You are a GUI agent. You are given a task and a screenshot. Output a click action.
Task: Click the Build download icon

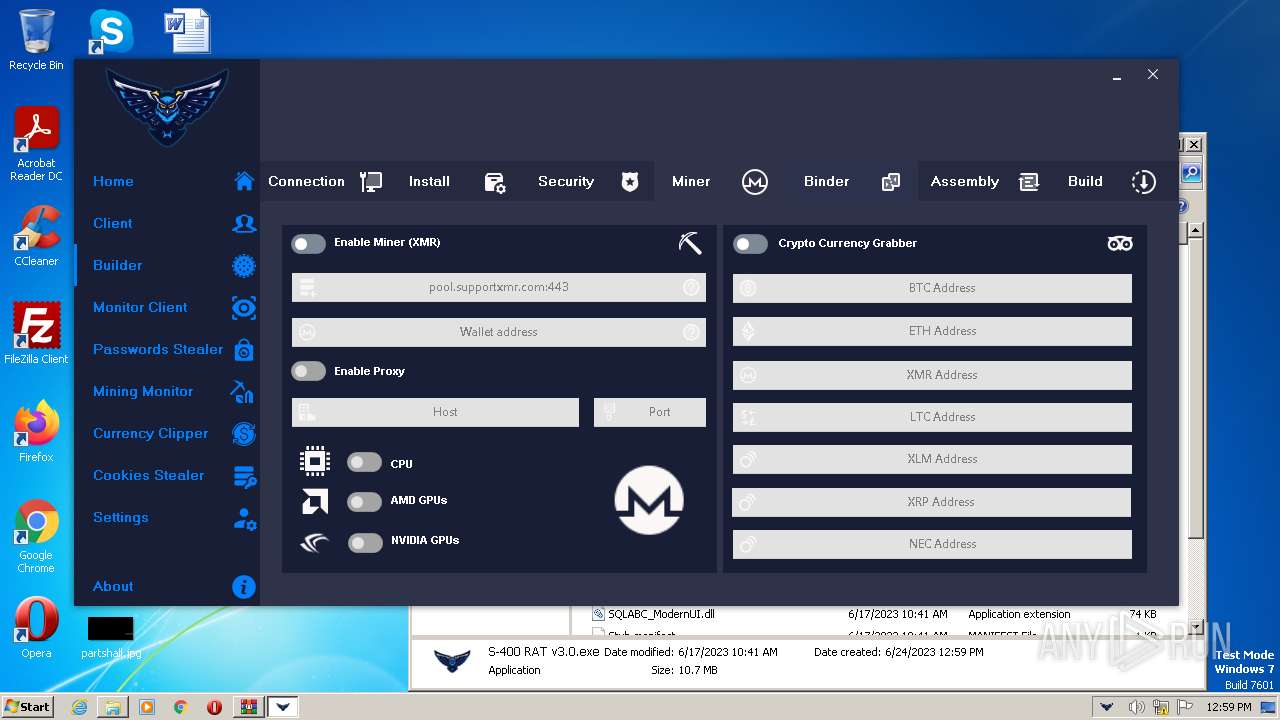[1143, 182]
